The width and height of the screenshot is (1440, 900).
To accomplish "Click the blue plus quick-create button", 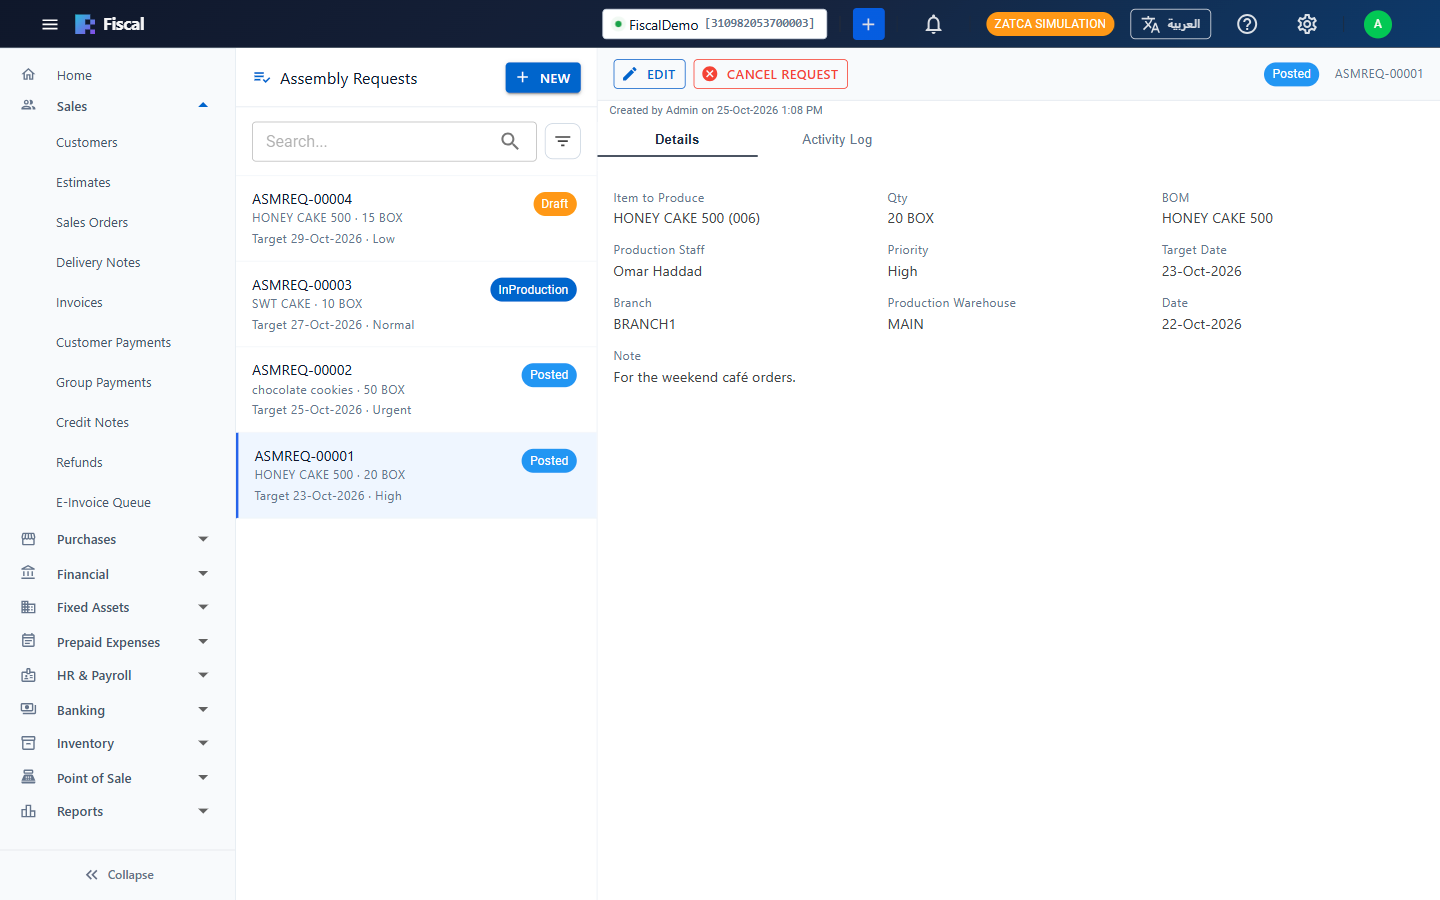I will pyautogui.click(x=868, y=24).
